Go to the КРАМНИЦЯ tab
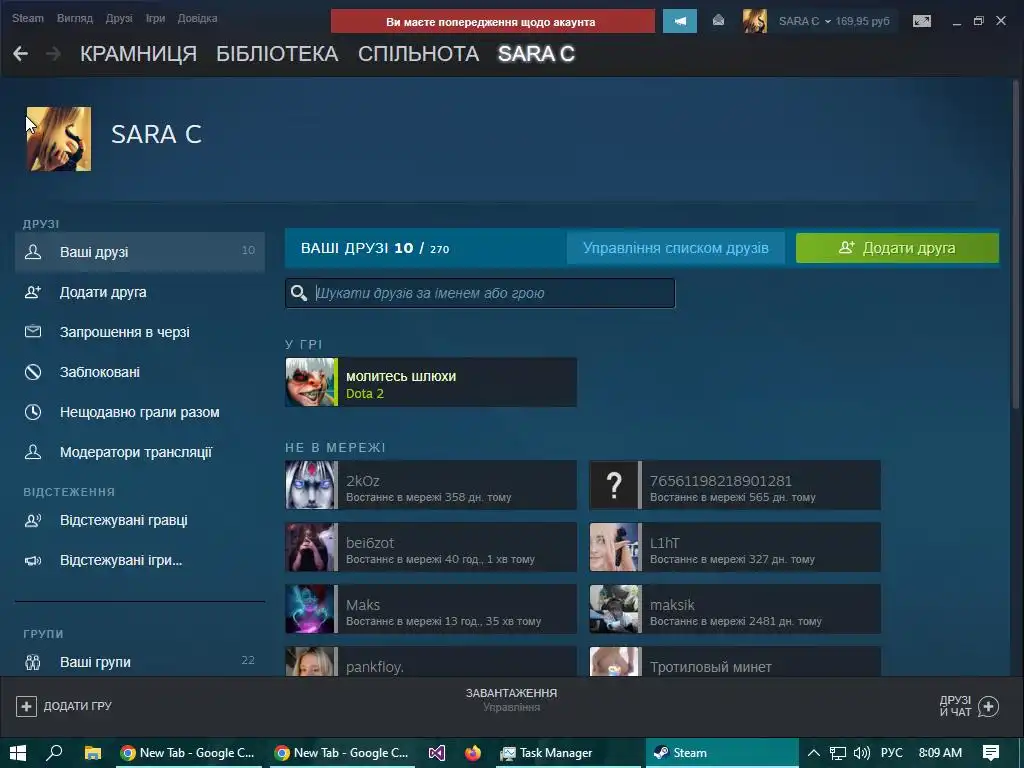The height and width of the screenshot is (768, 1024). 138,54
